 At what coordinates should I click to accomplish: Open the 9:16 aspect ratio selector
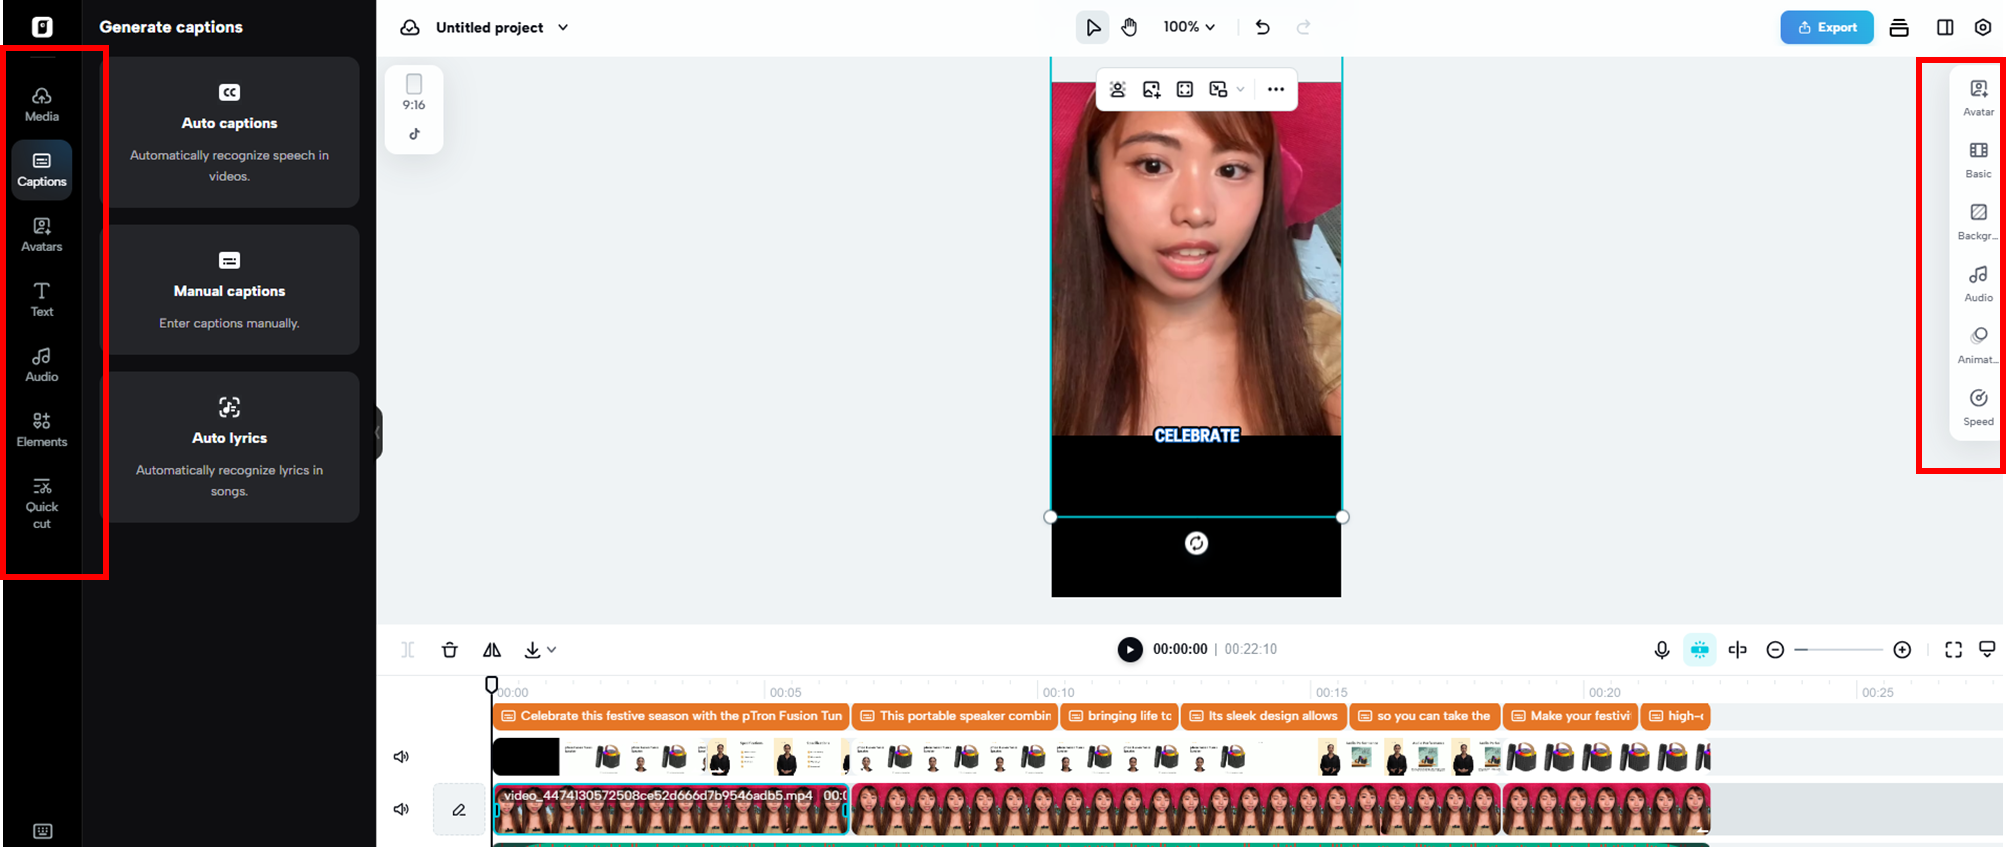pyautogui.click(x=414, y=92)
